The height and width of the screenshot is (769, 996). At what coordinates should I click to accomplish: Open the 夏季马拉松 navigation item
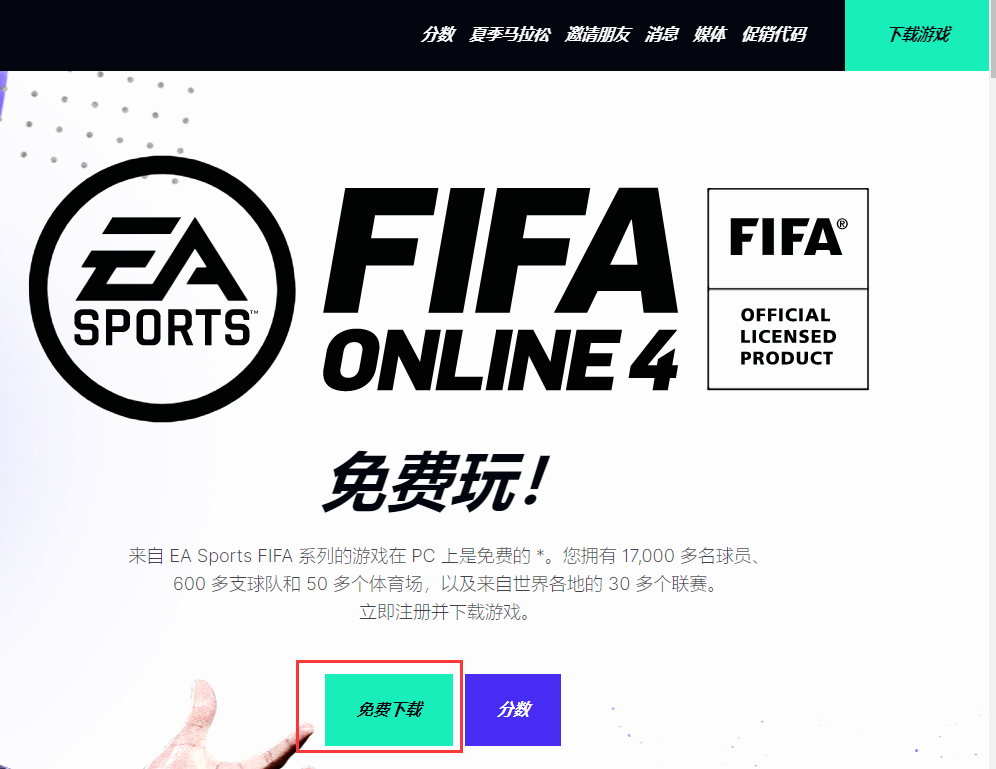coord(509,34)
